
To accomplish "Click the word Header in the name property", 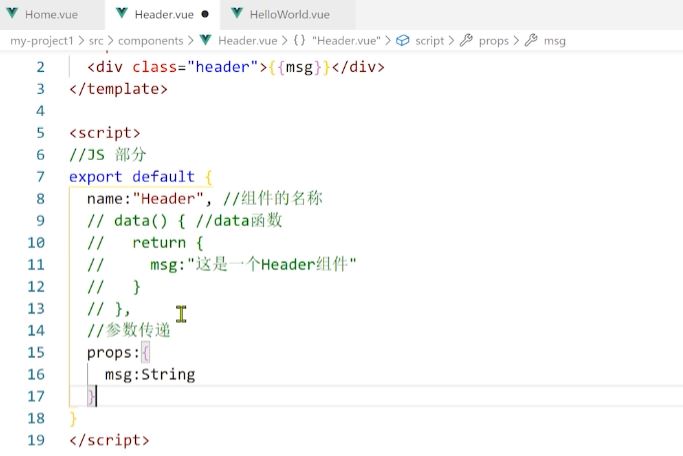I will [165, 199].
